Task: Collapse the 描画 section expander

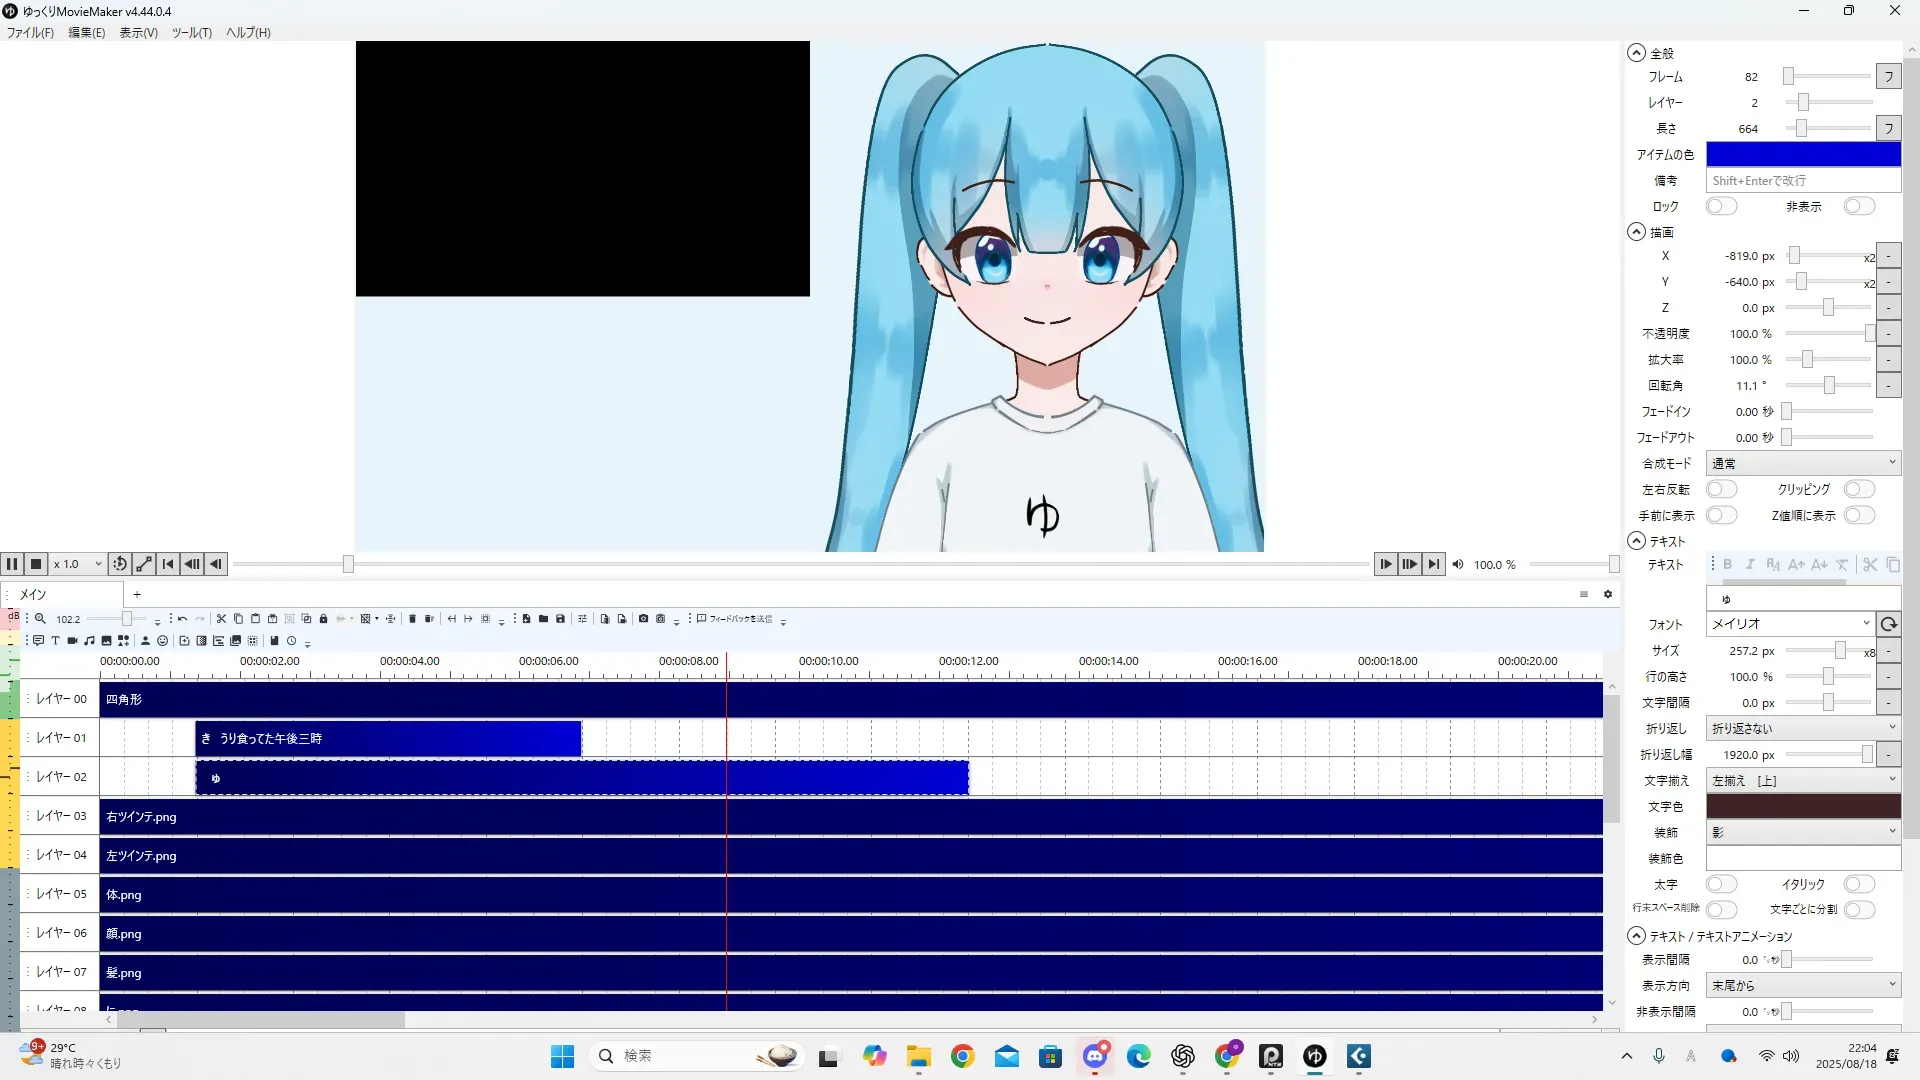Action: coord(1636,232)
